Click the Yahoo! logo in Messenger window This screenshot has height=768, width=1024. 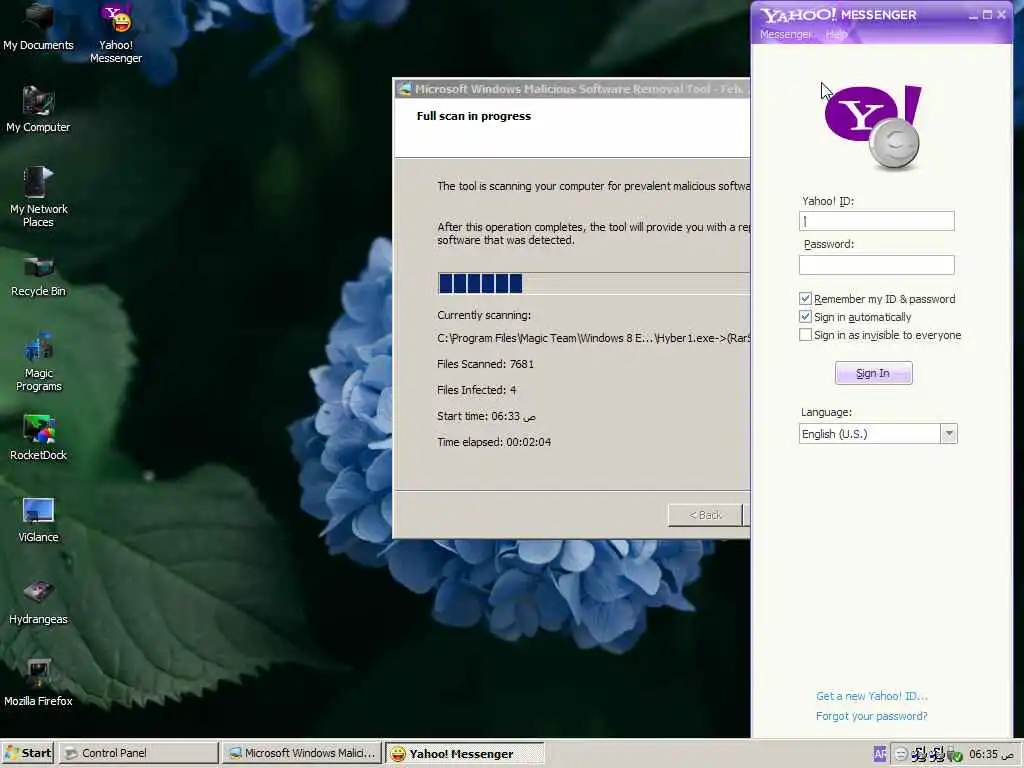point(874,125)
